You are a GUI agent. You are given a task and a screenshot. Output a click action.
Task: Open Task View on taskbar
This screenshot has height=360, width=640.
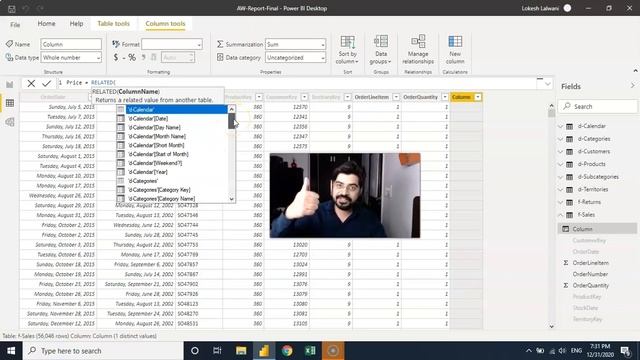pos(217,351)
